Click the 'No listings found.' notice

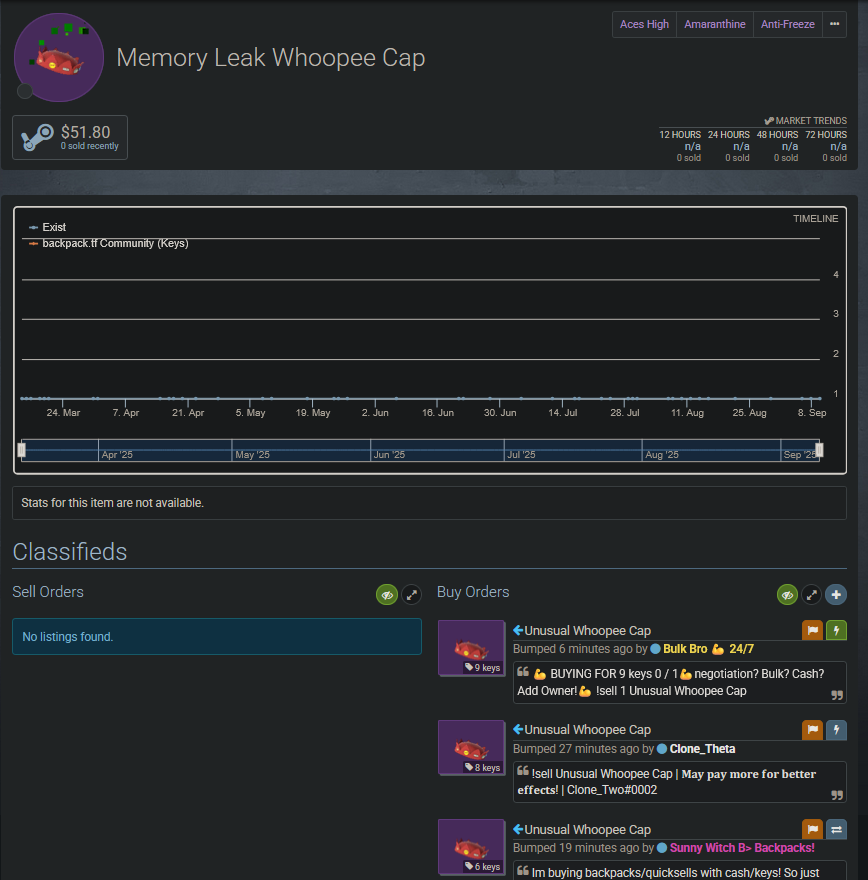217,637
